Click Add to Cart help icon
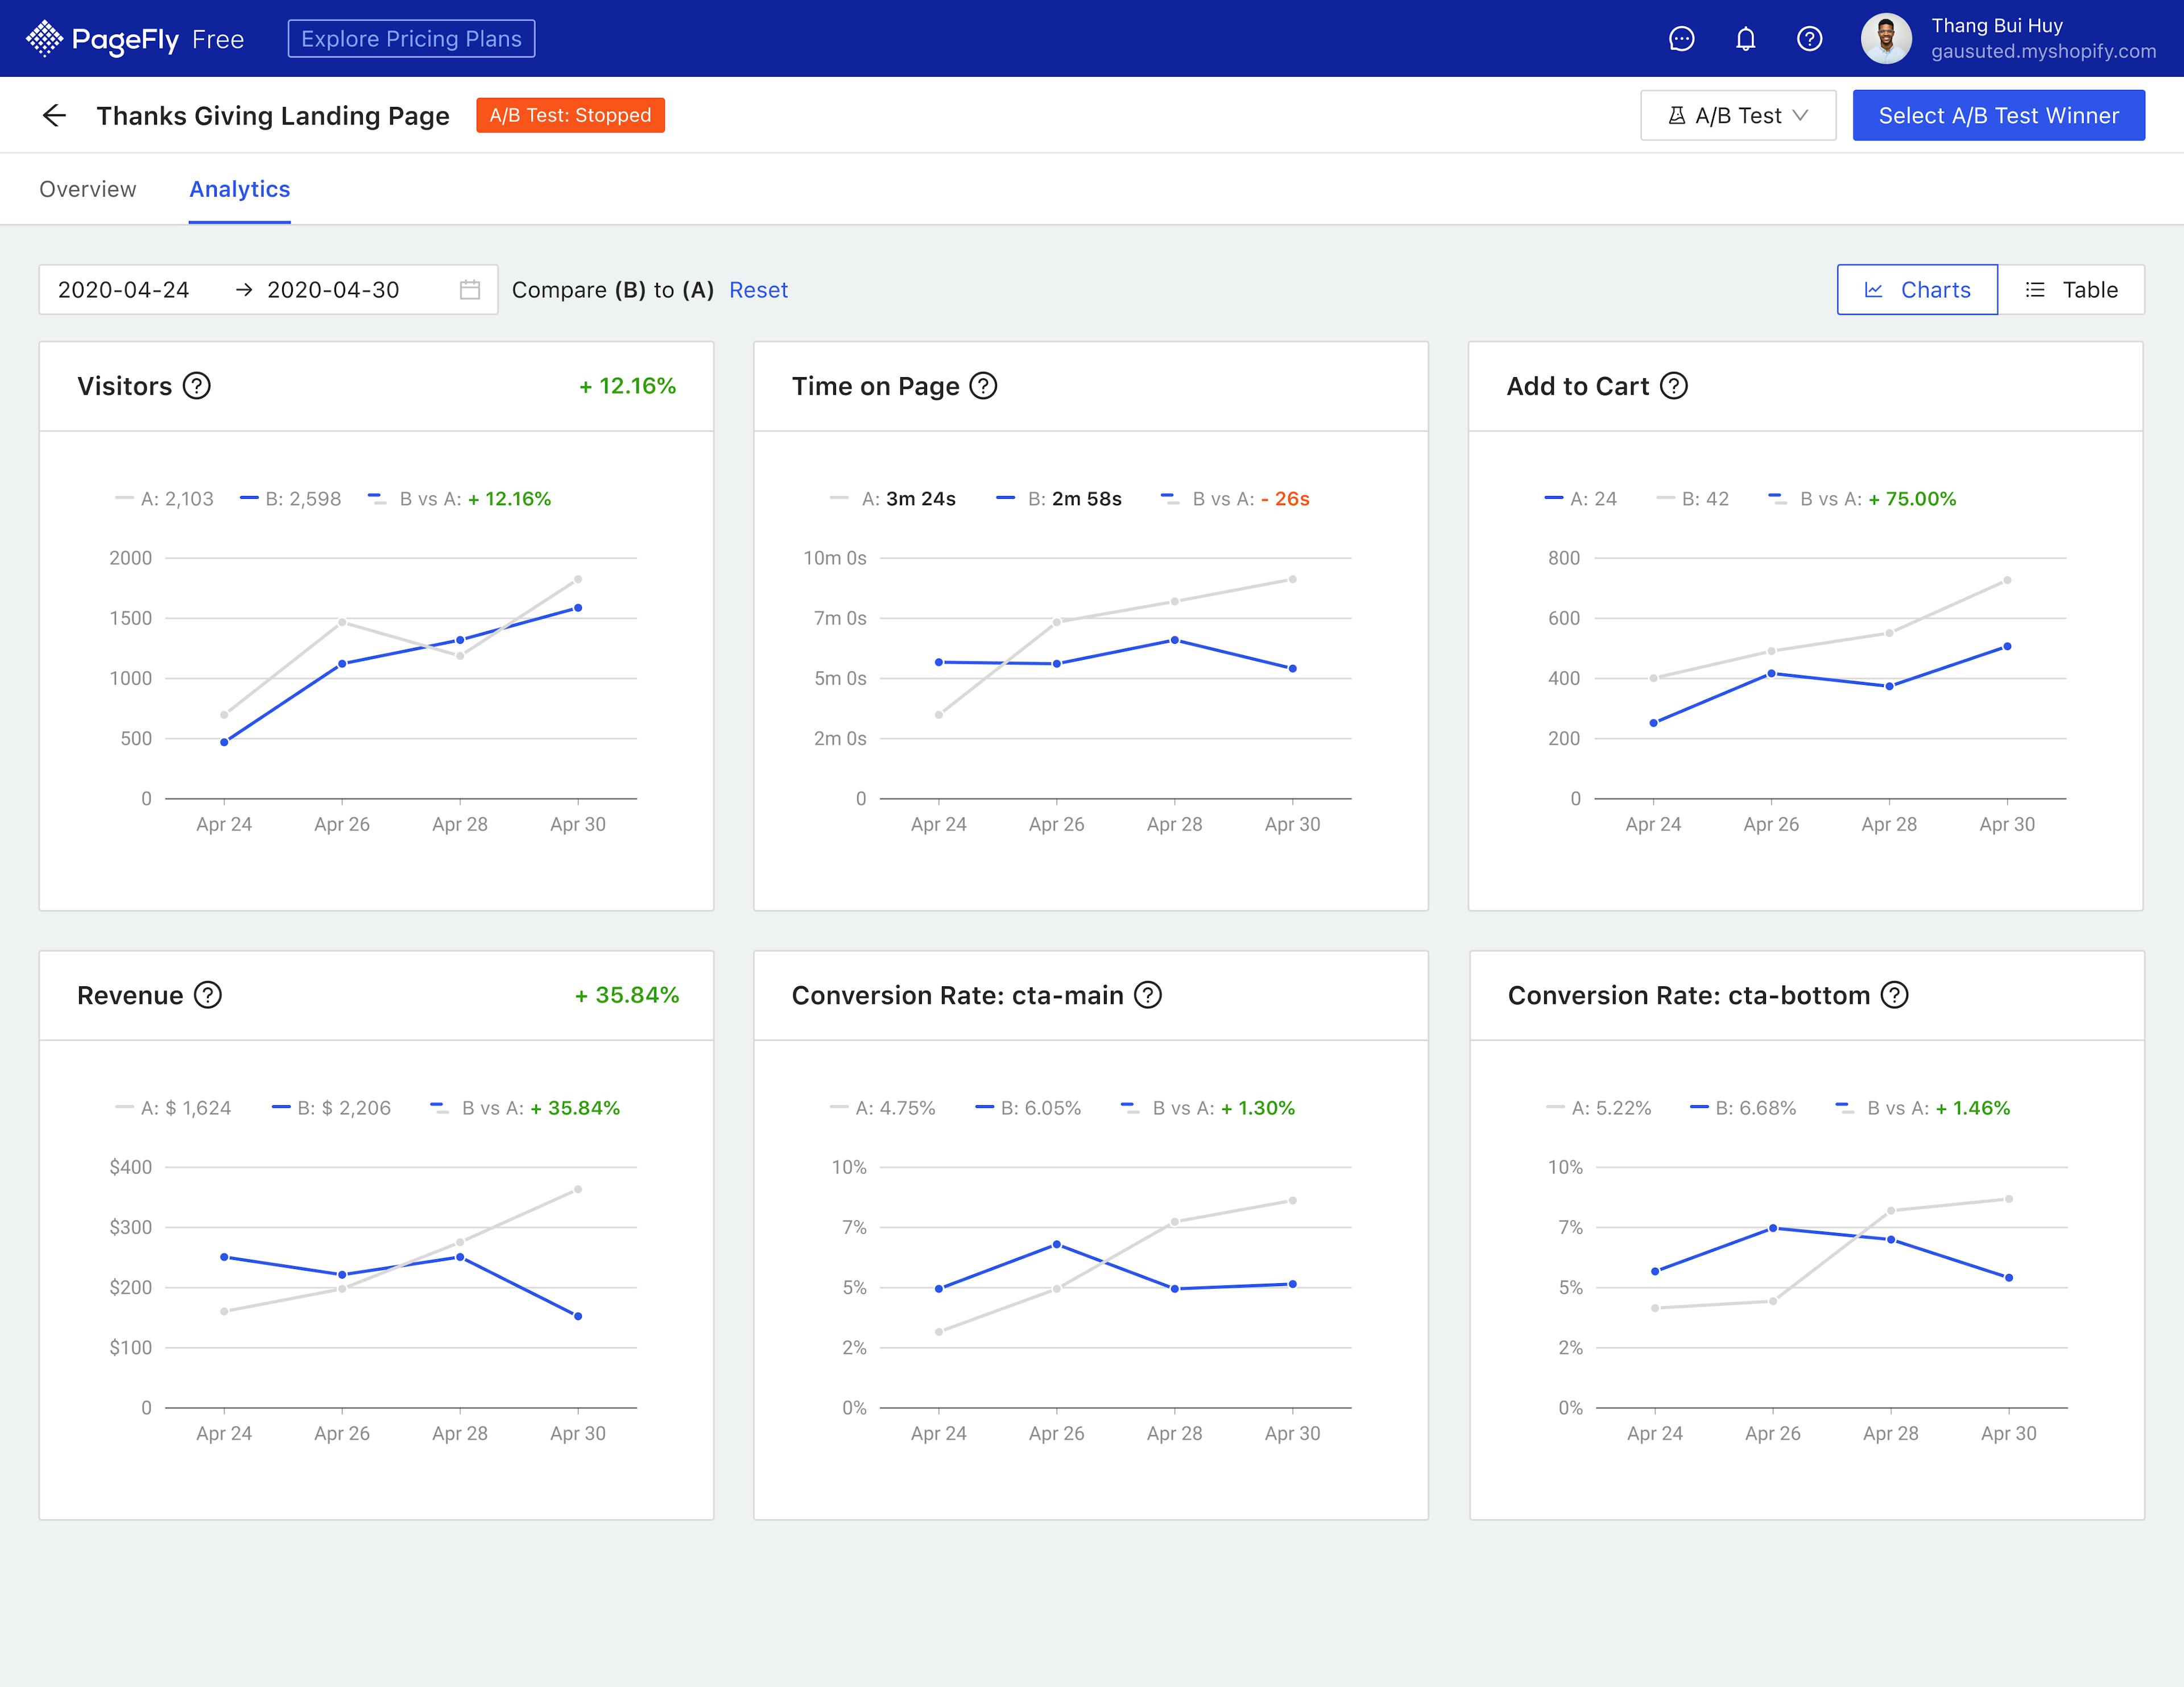This screenshot has width=2184, height=1687. [x=1674, y=386]
